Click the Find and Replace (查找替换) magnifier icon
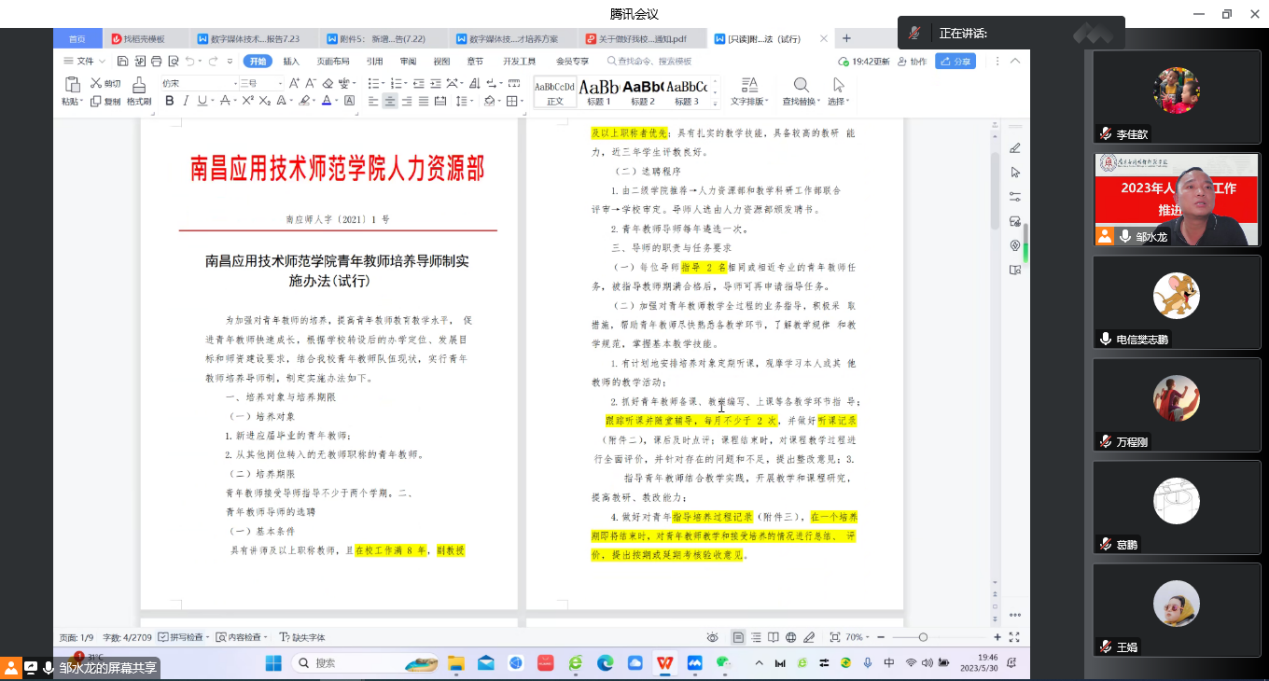1269x681 pixels. coord(801,86)
